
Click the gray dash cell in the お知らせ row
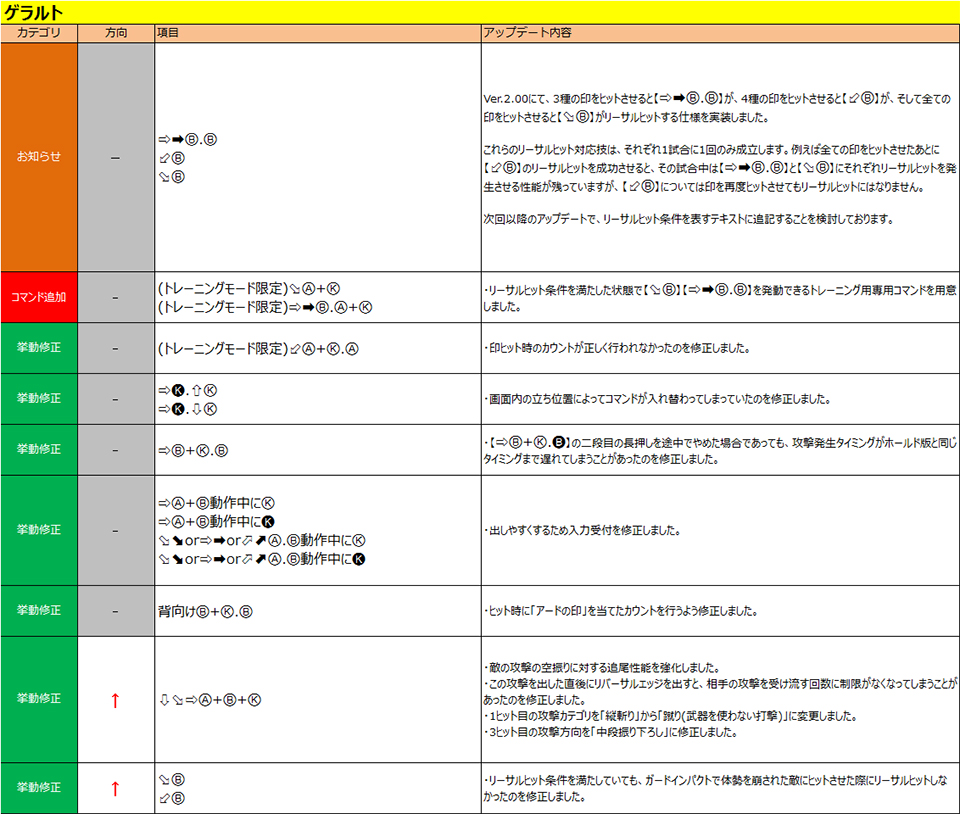(x=116, y=157)
